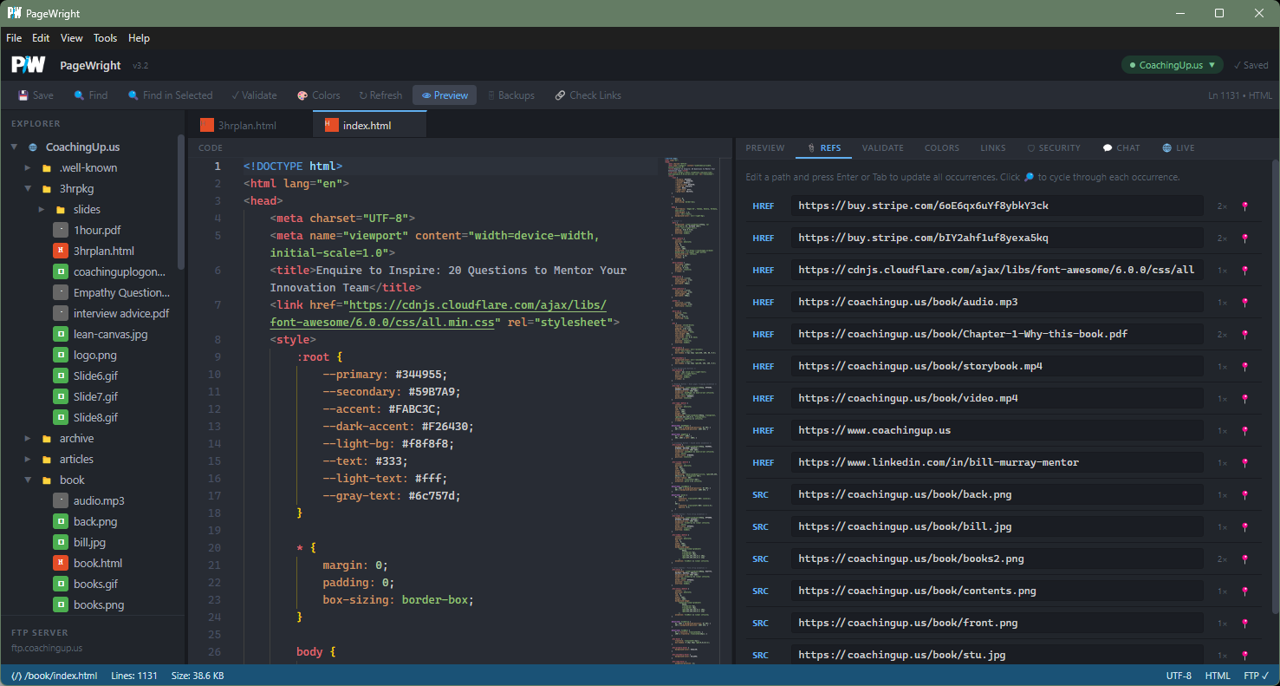Refresh the page using the Refresh icon
The image size is (1280, 686).
click(x=363, y=95)
